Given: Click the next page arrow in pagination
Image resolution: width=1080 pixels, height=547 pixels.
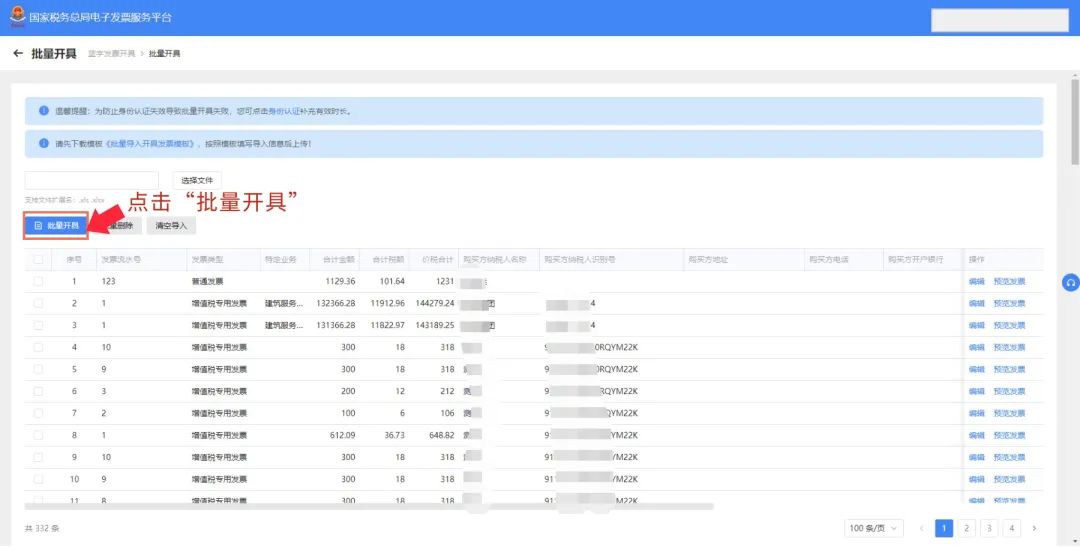Looking at the screenshot, I should pos(1034,528).
